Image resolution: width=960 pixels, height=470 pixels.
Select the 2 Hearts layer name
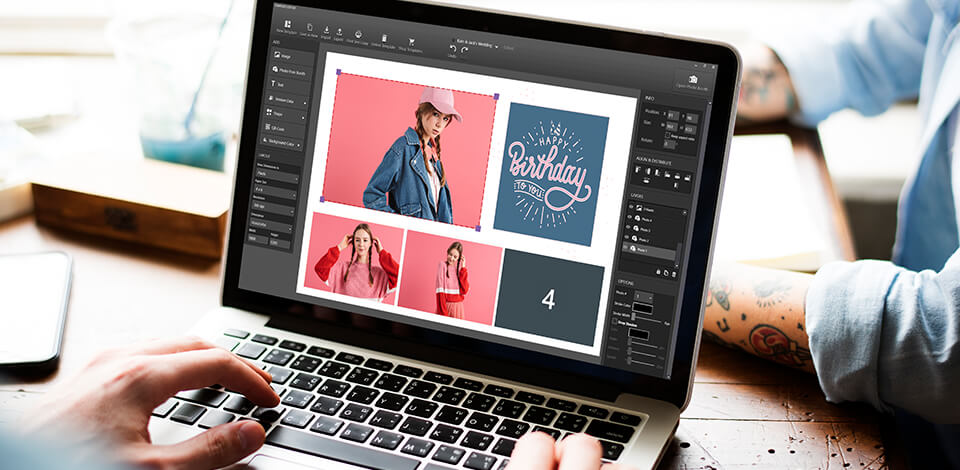point(650,210)
